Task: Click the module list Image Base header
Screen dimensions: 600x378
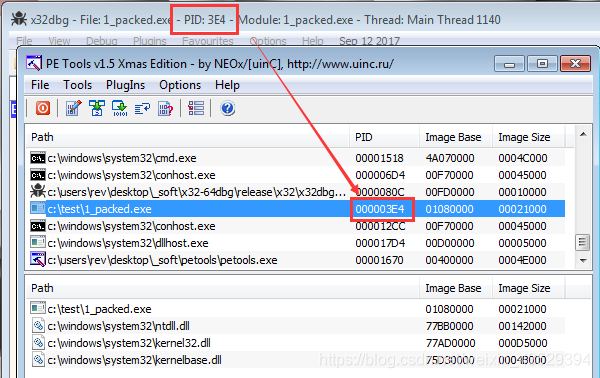Action: pyautogui.click(x=456, y=288)
